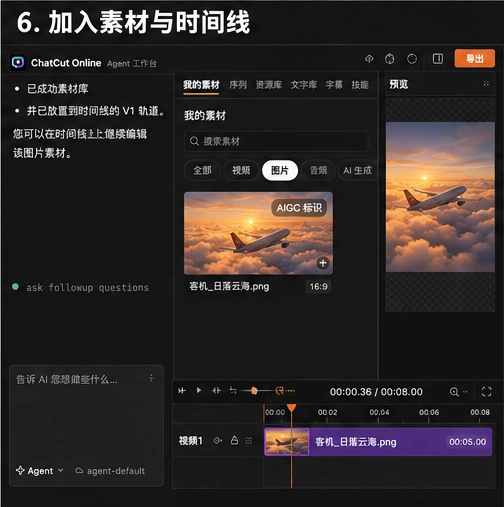Click the 并已放置到时间线的 V1 轨道 bullet
This screenshot has height=507, width=504.
point(95,111)
